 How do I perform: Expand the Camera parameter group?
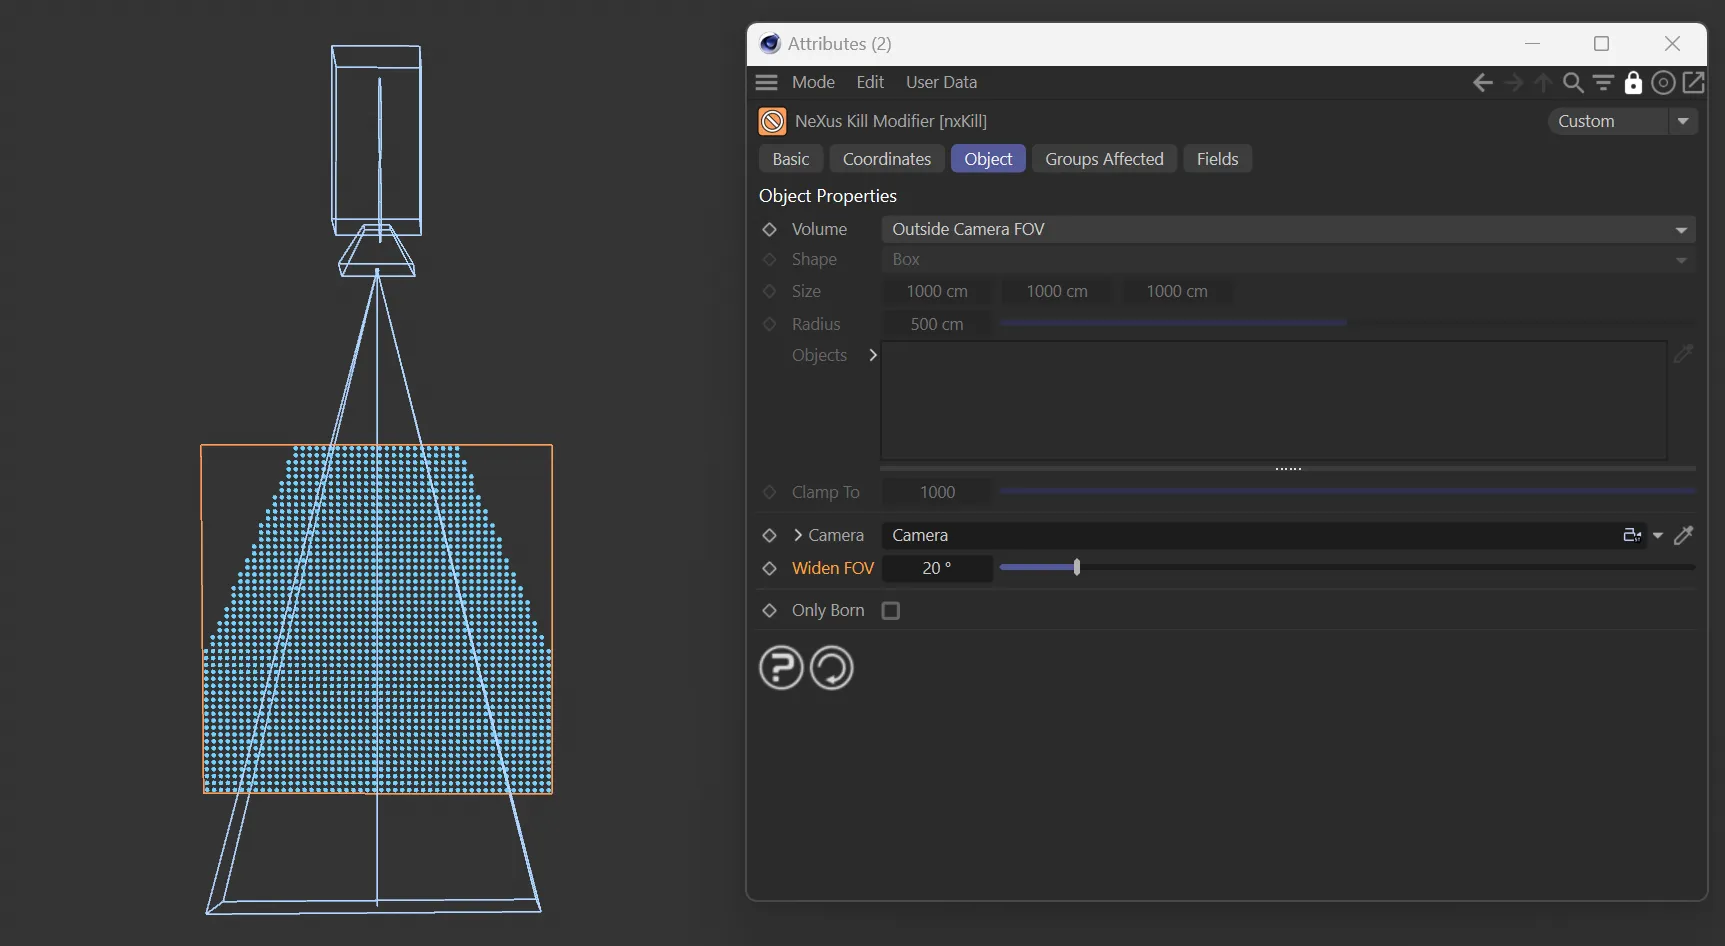point(798,536)
